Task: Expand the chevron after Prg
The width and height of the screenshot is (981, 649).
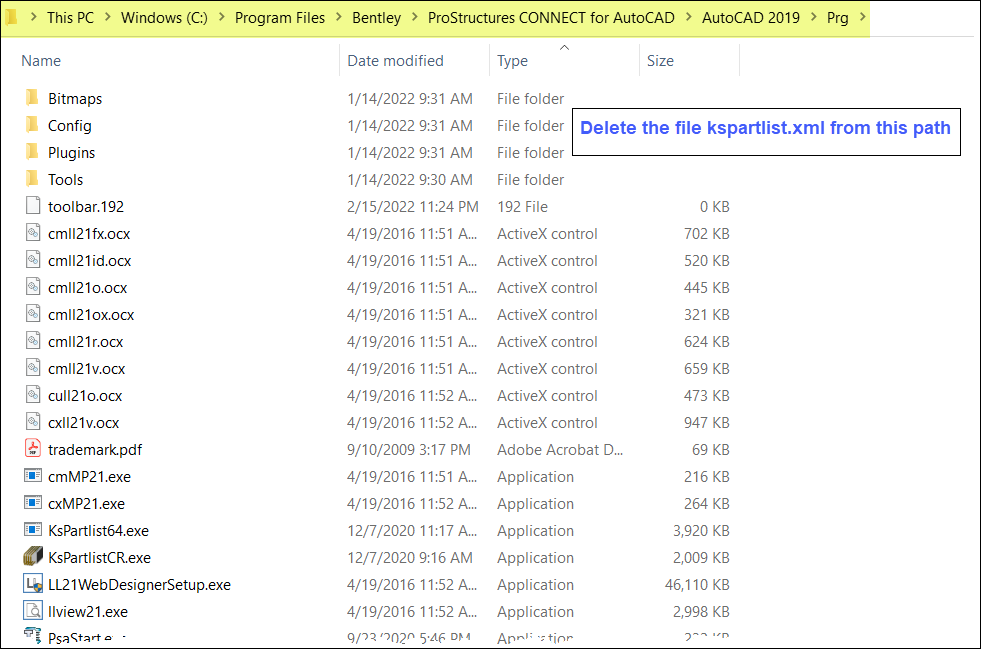Action: (x=862, y=17)
